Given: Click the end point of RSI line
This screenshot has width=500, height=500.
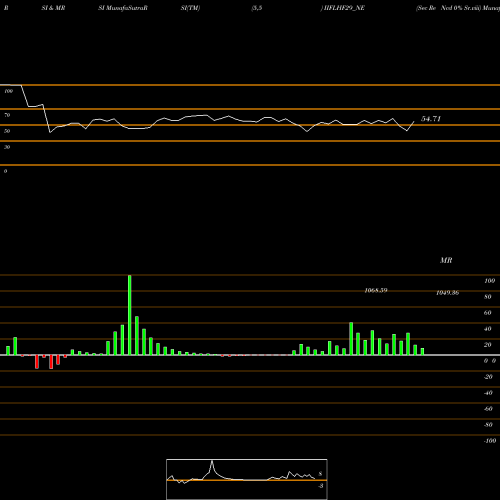Looking at the screenshot, I should click(414, 122).
